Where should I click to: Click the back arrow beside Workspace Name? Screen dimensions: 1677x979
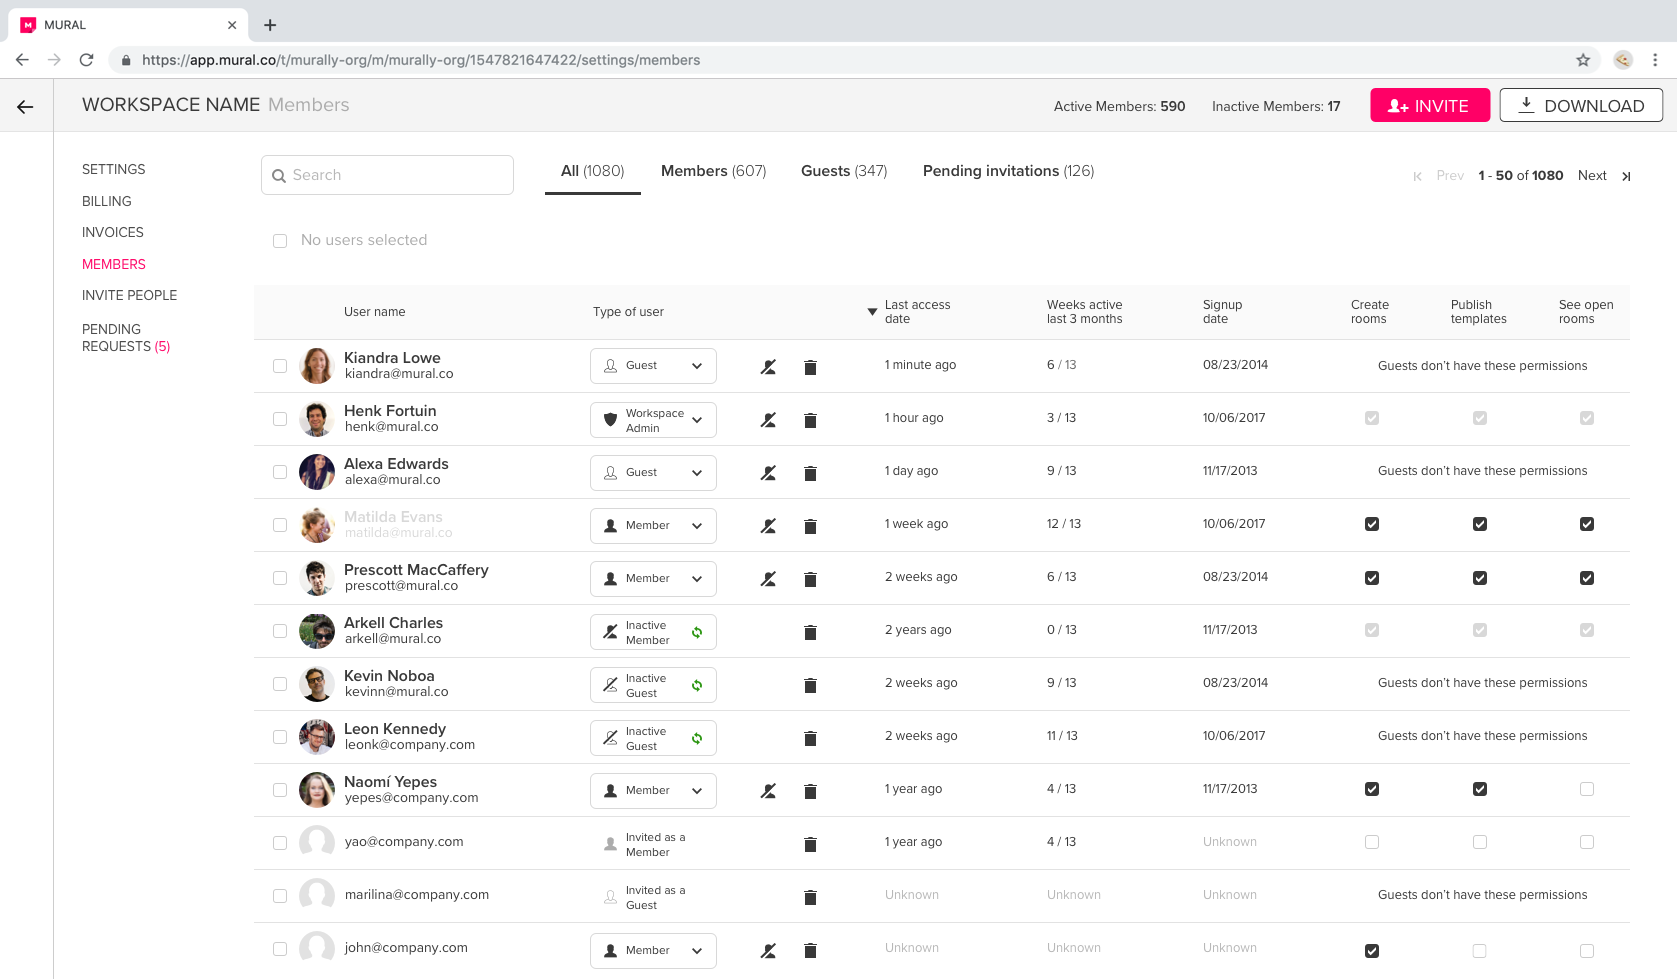[25, 107]
